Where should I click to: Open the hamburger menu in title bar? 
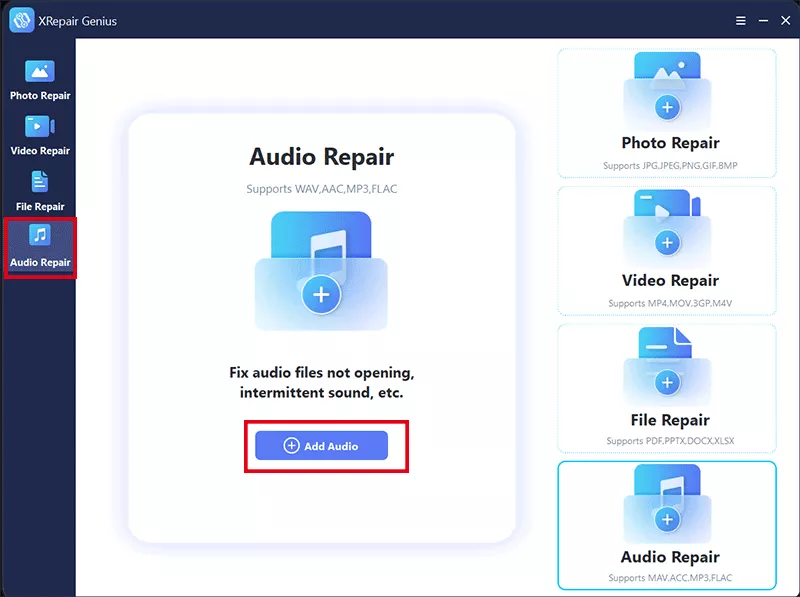(x=740, y=20)
